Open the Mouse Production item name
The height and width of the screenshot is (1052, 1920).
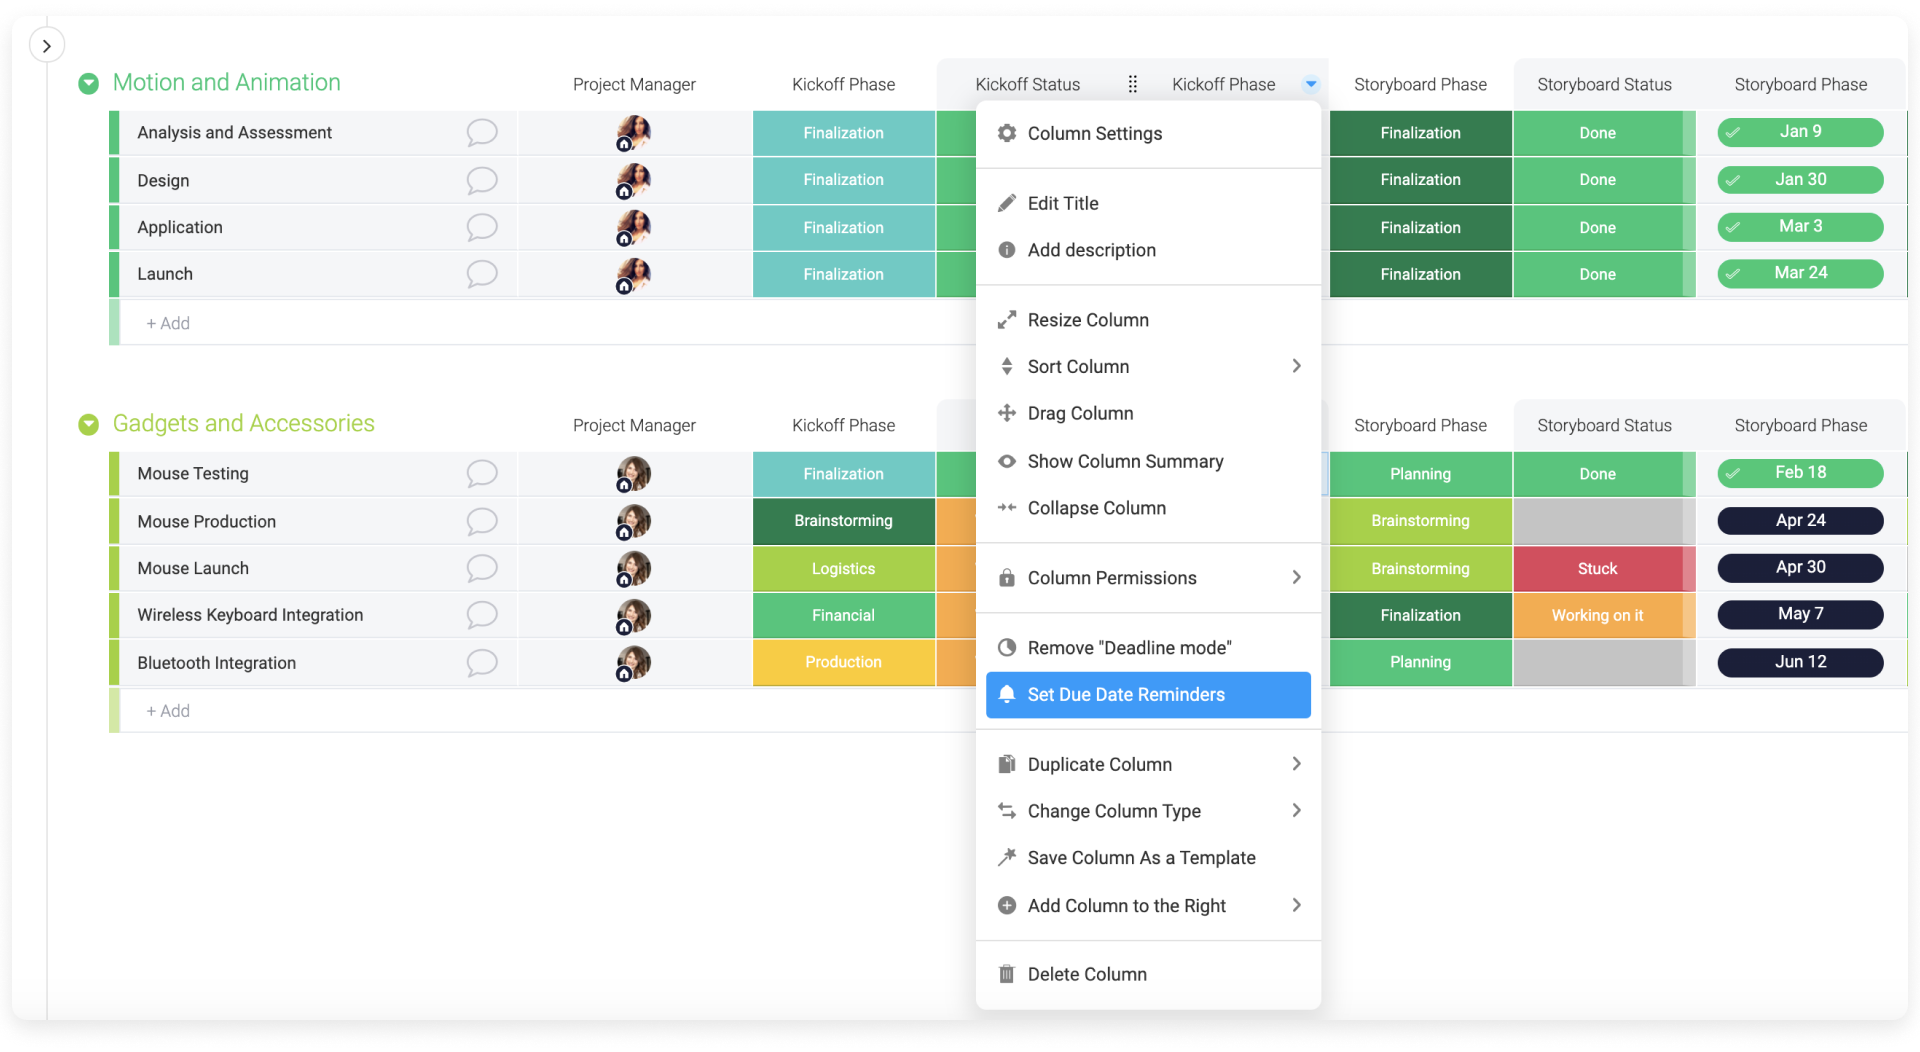206,521
